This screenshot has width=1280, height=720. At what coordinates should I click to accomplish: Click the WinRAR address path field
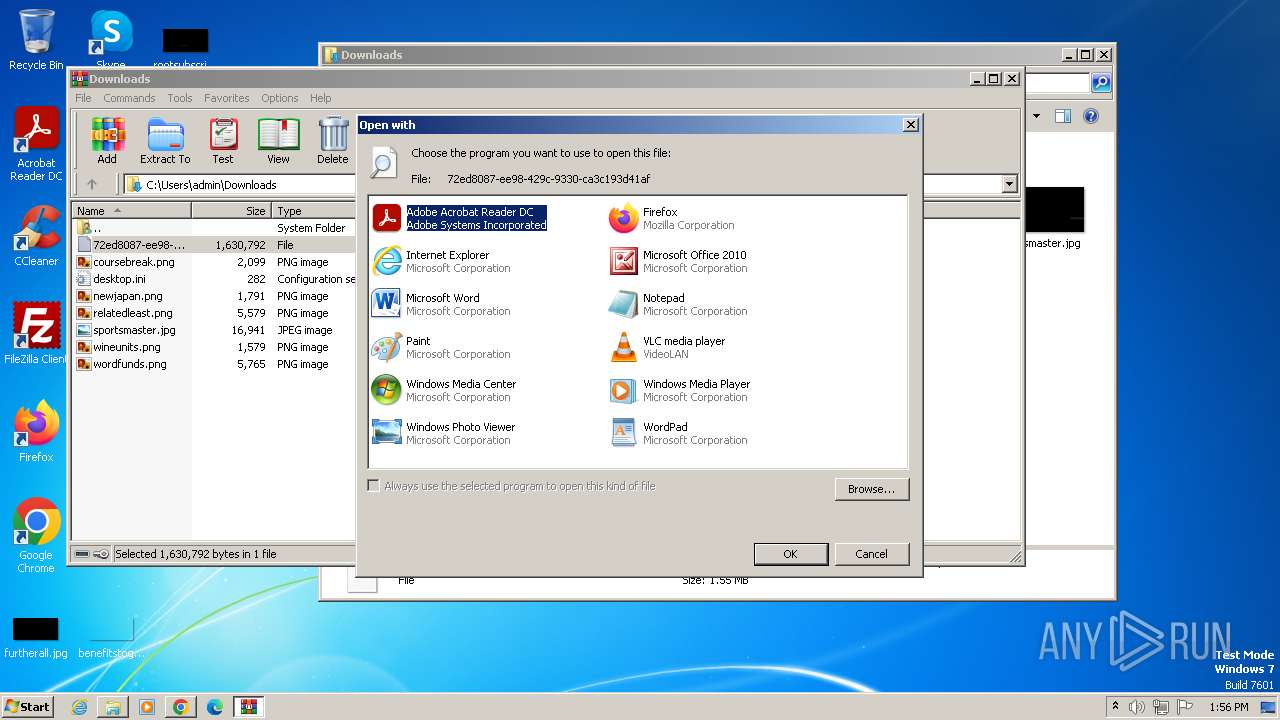click(x=570, y=184)
